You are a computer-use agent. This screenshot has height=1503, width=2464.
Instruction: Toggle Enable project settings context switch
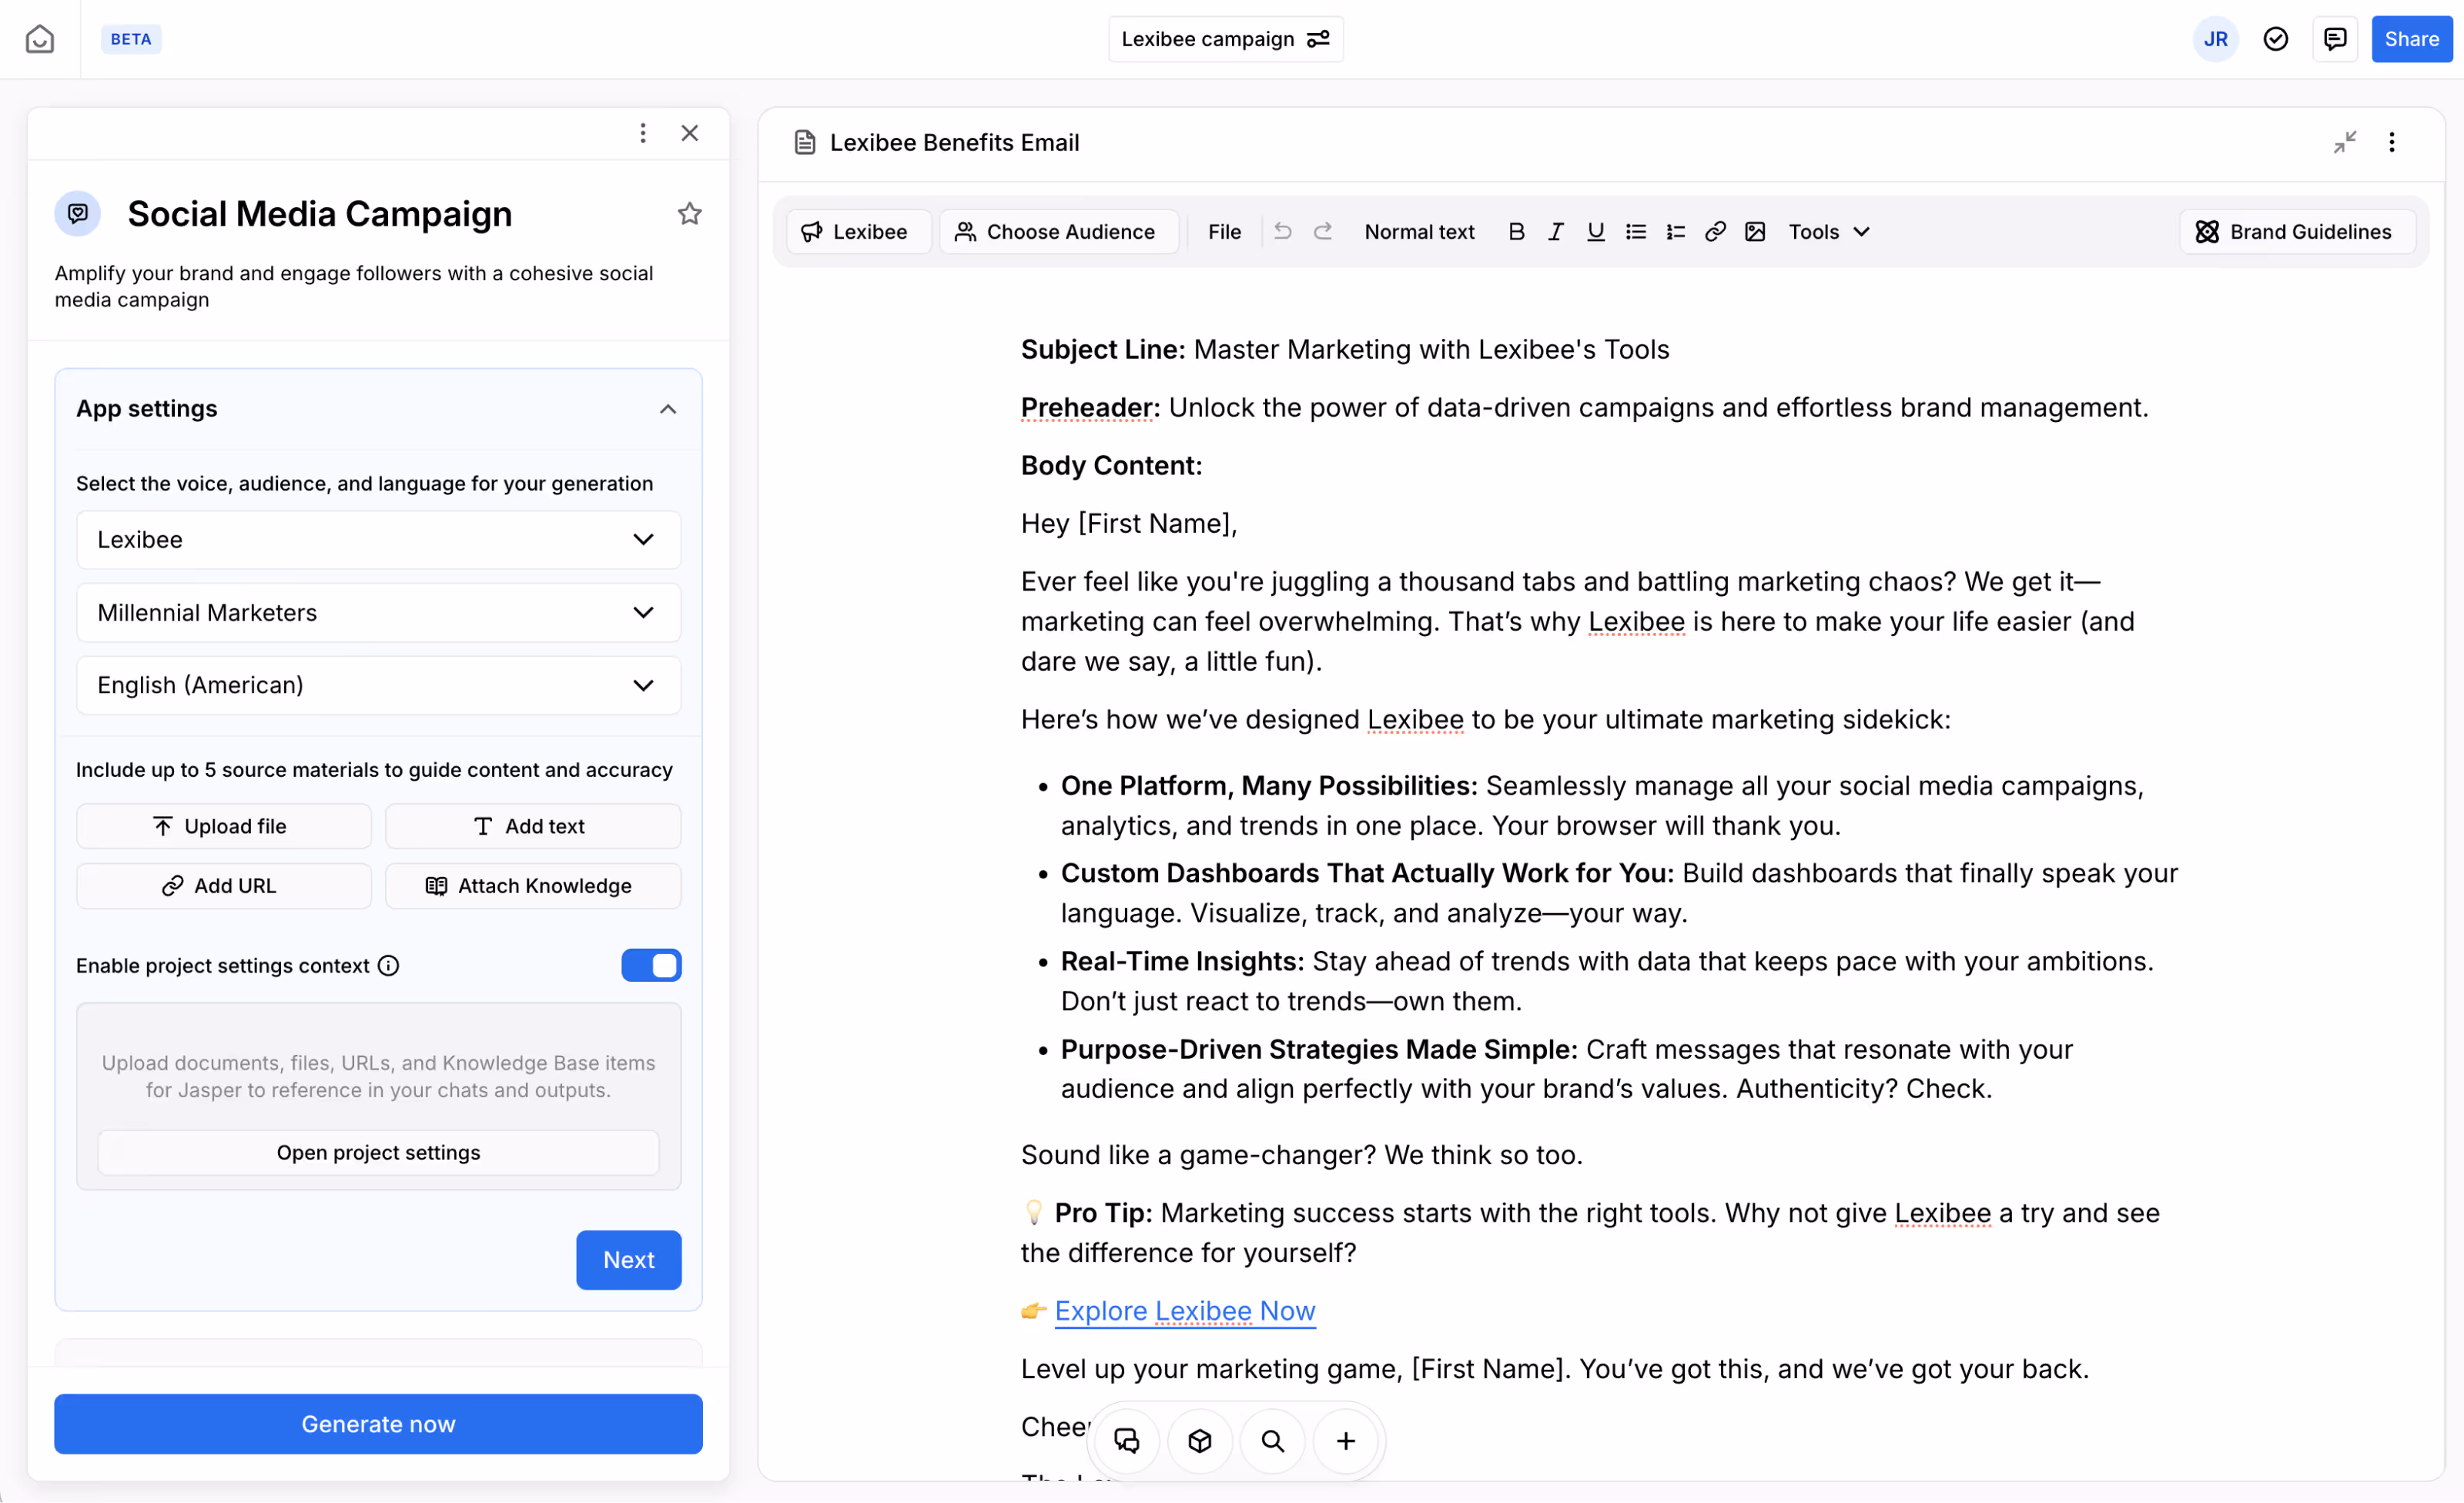[x=651, y=965]
